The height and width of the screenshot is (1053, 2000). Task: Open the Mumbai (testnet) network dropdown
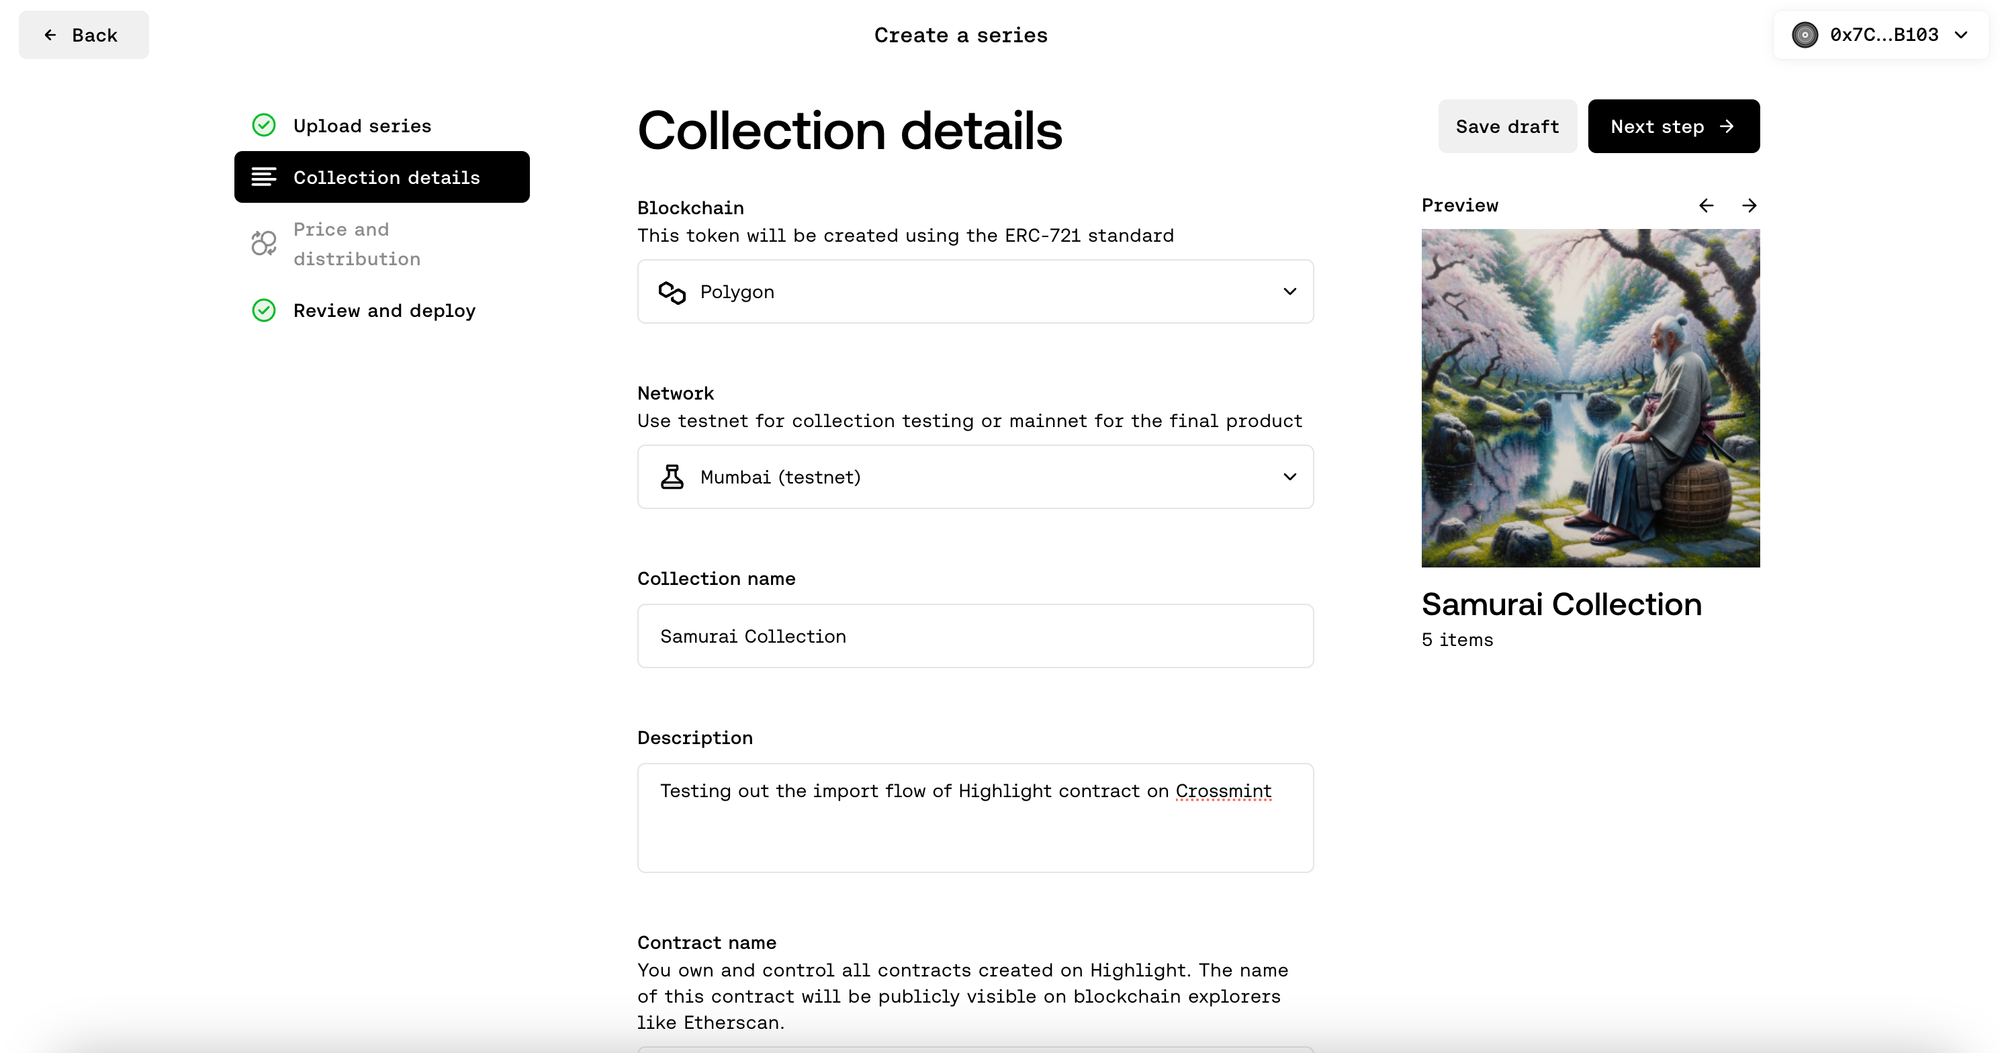(975, 477)
